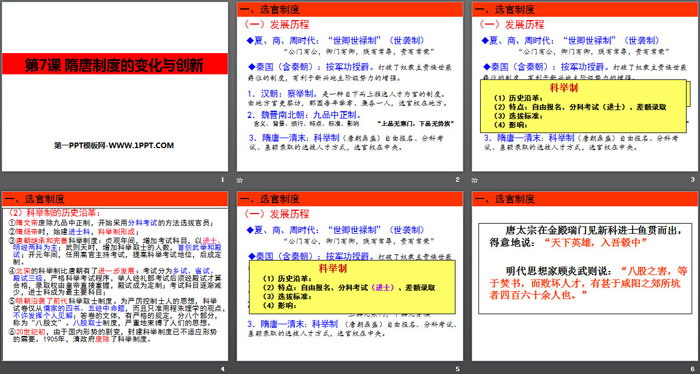This screenshot has width=700, height=374.
Task: Click the yellow 科举制 box on slide 5
Action: (x=352, y=287)
